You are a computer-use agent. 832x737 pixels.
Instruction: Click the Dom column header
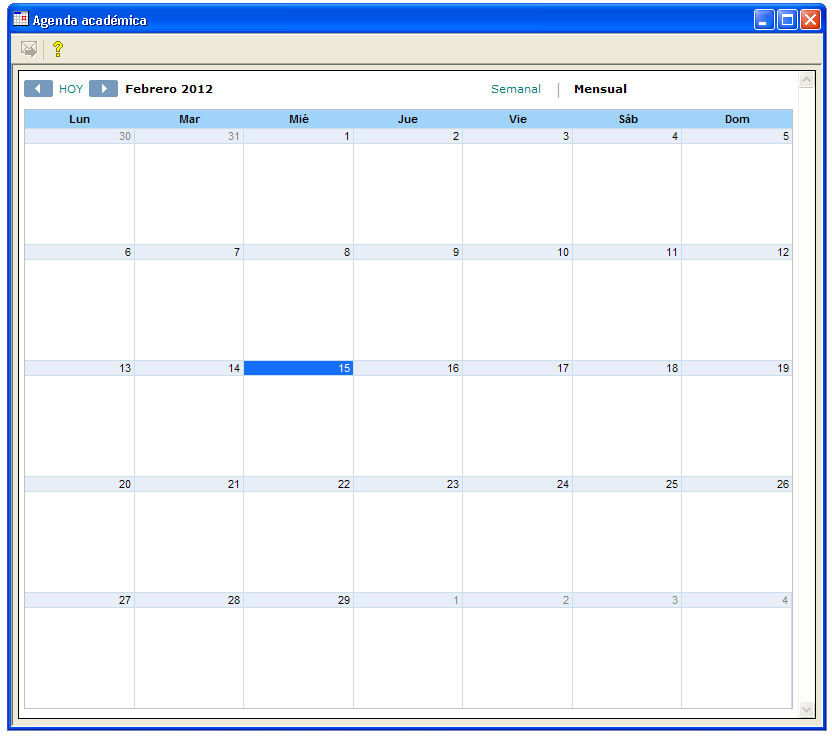tap(737, 119)
